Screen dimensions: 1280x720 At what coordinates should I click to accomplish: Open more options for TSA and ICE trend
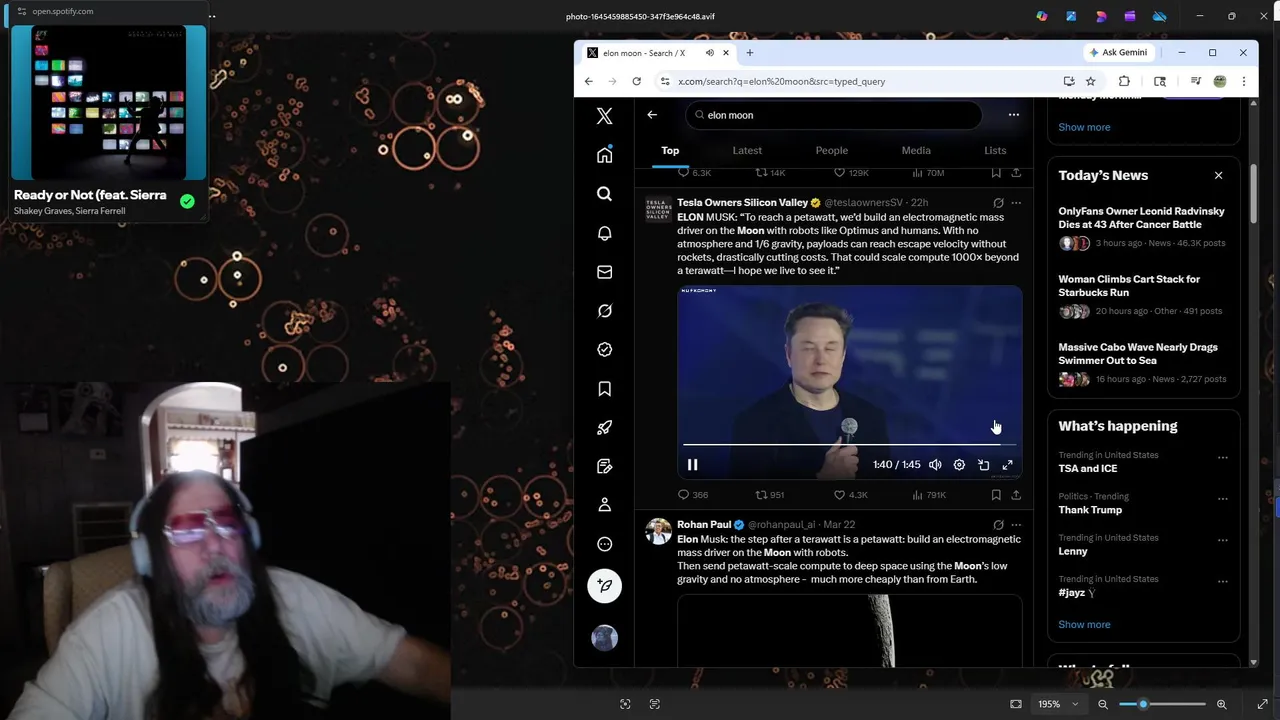pos(1222,457)
